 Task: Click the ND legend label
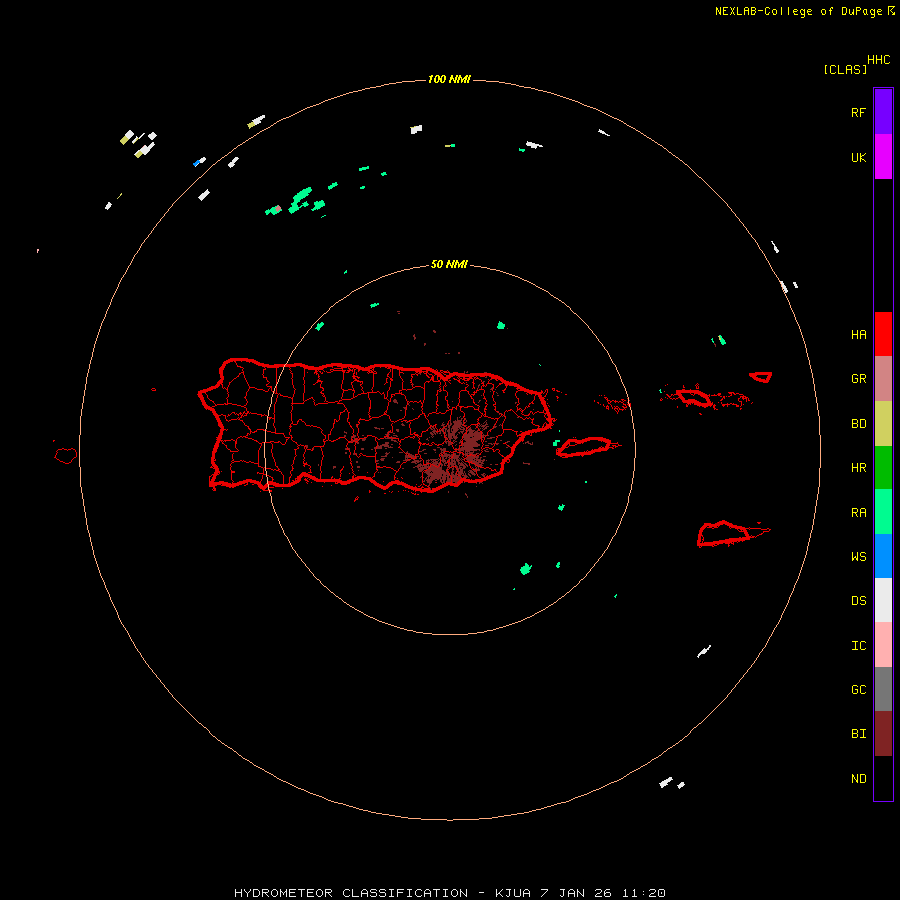(858, 779)
